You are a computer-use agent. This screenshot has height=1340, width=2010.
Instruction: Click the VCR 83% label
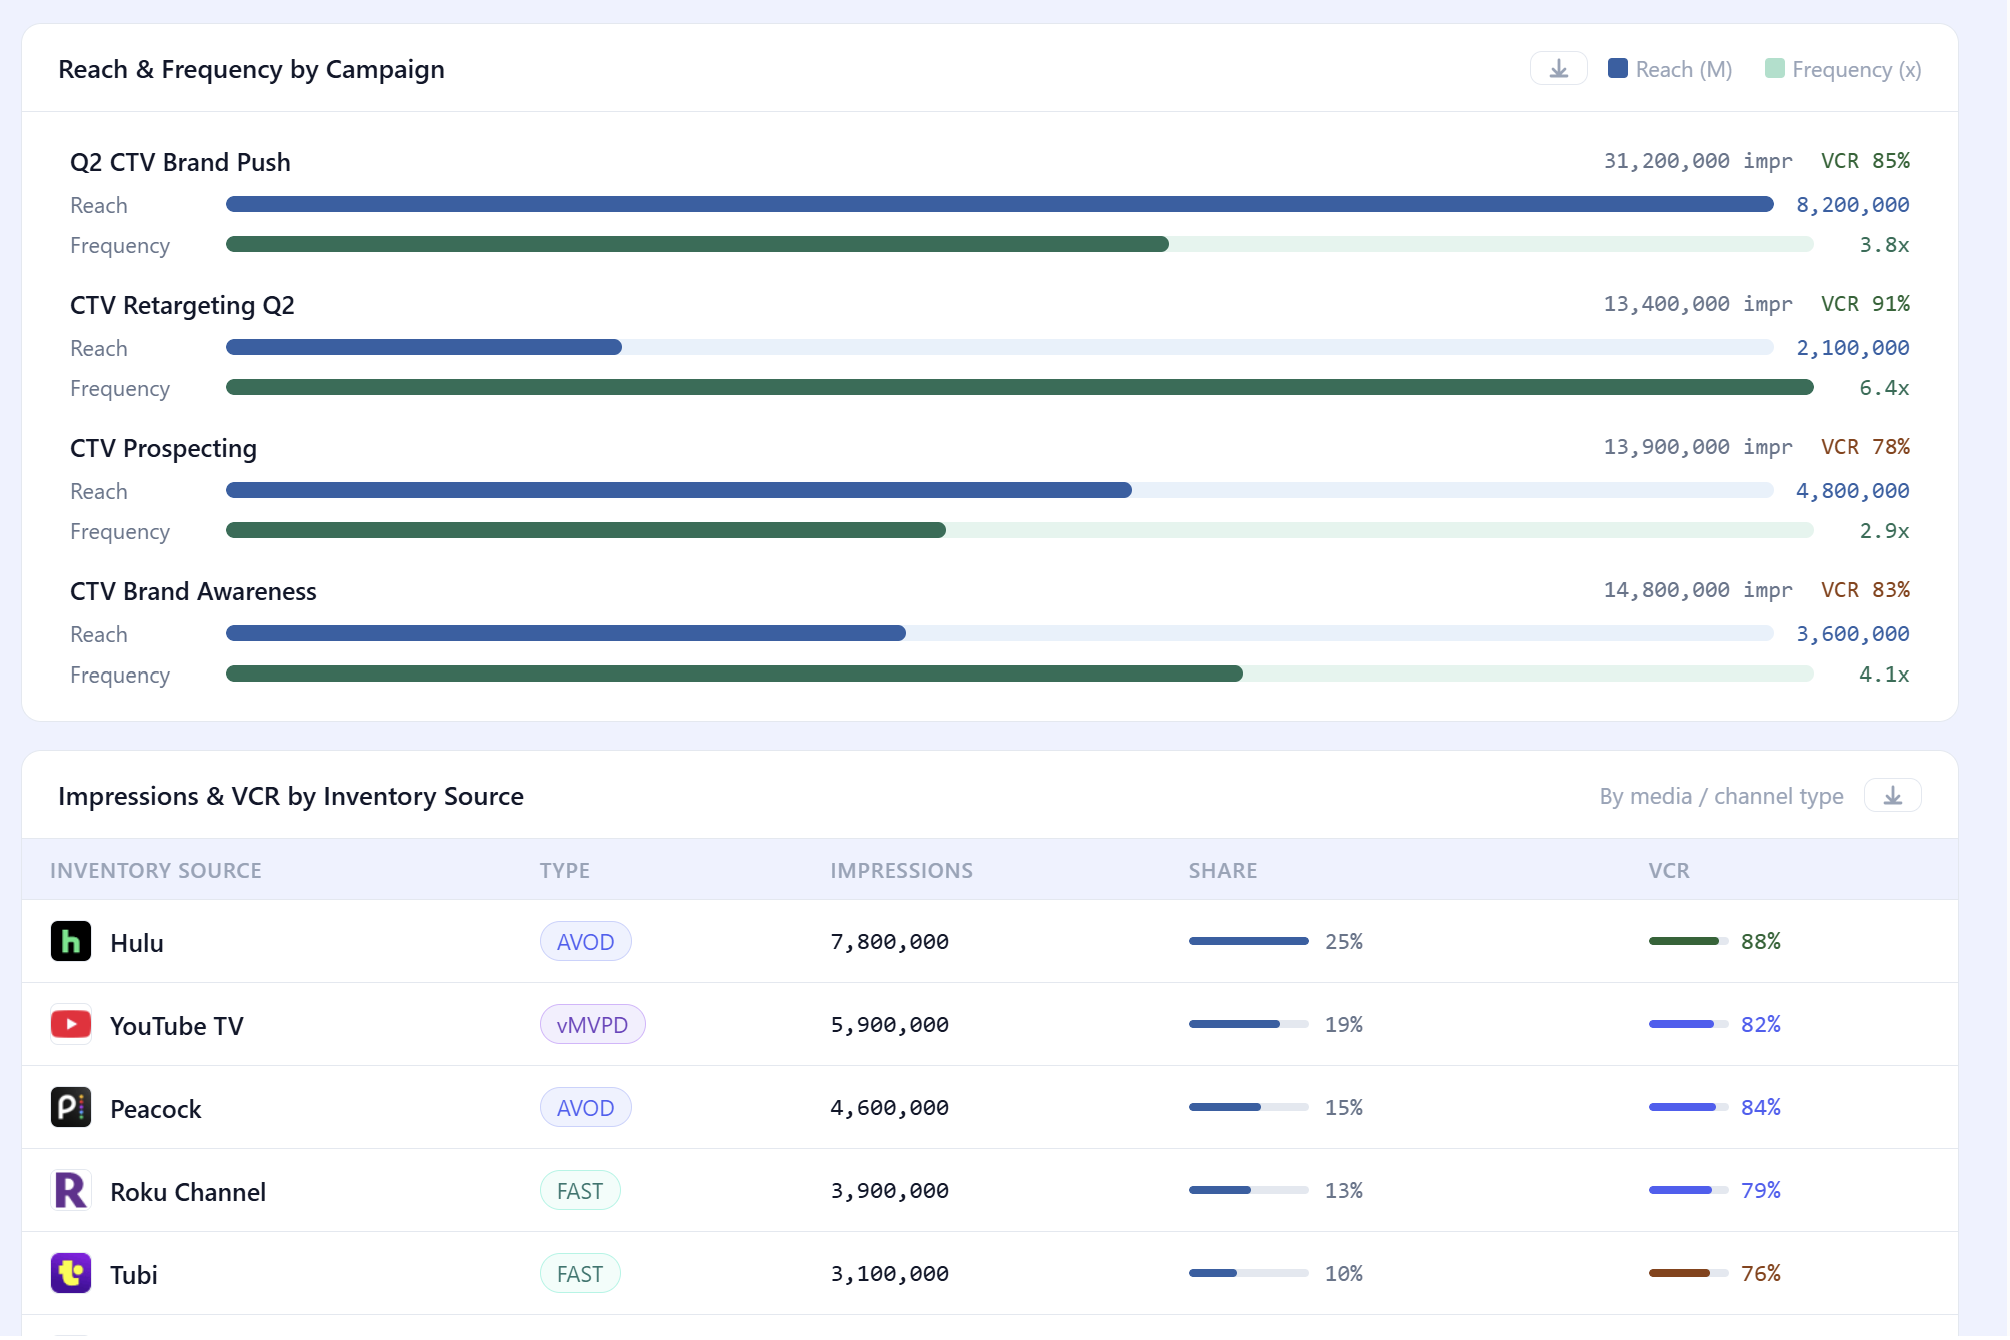(x=1865, y=590)
